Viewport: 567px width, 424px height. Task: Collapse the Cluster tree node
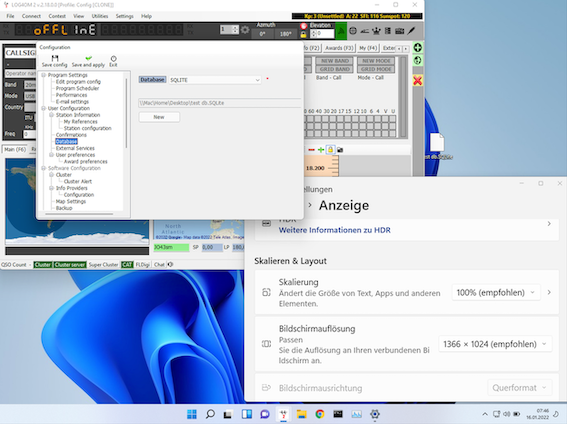point(51,175)
